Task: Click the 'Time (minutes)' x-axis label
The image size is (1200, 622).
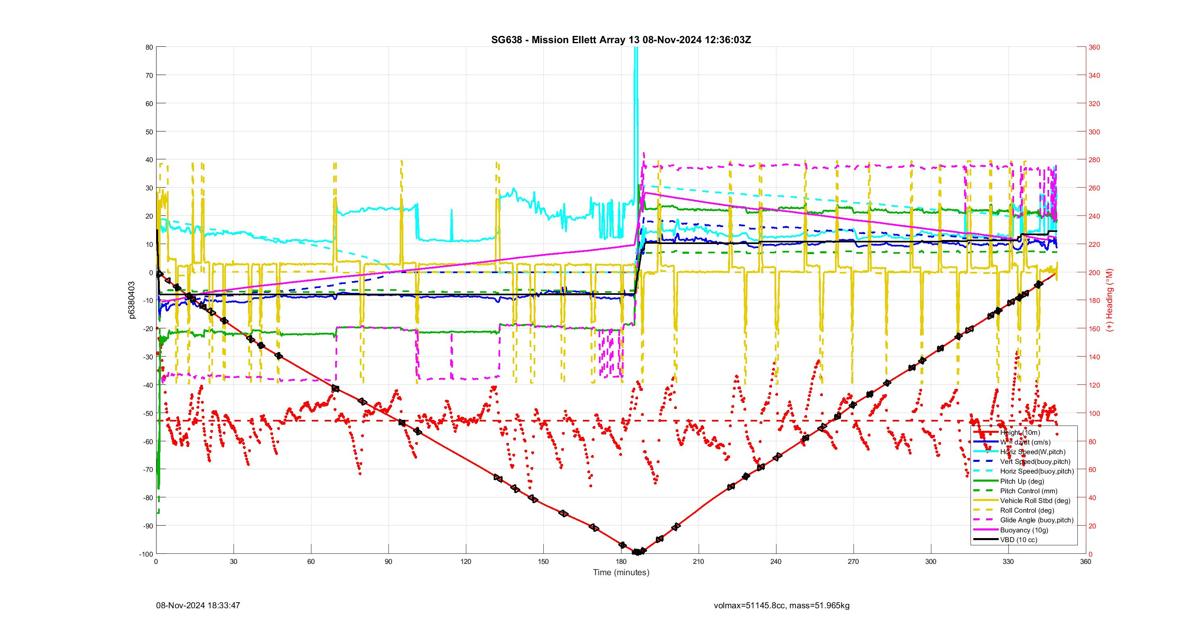Action: (620, 573)
